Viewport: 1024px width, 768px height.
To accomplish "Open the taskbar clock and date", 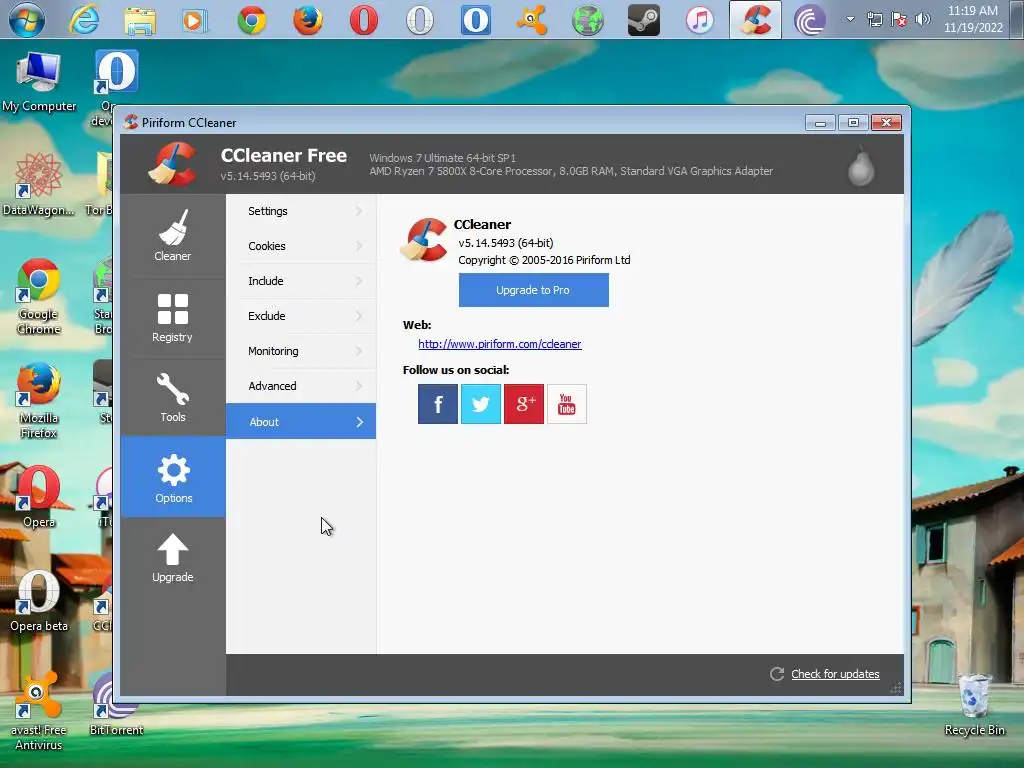I will point(973,19).
